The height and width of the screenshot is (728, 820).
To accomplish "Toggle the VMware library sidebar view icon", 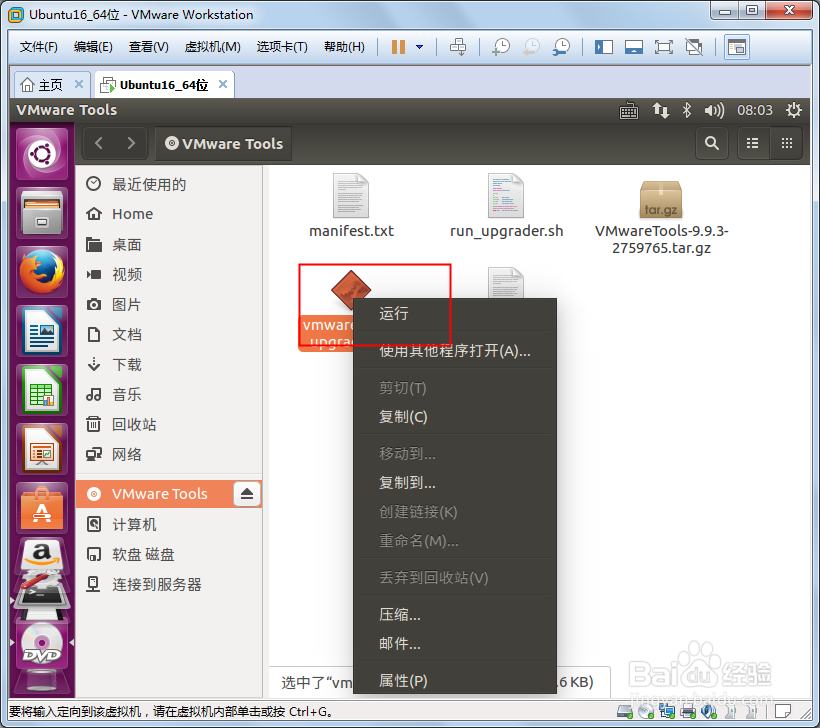I will point(603,47).
